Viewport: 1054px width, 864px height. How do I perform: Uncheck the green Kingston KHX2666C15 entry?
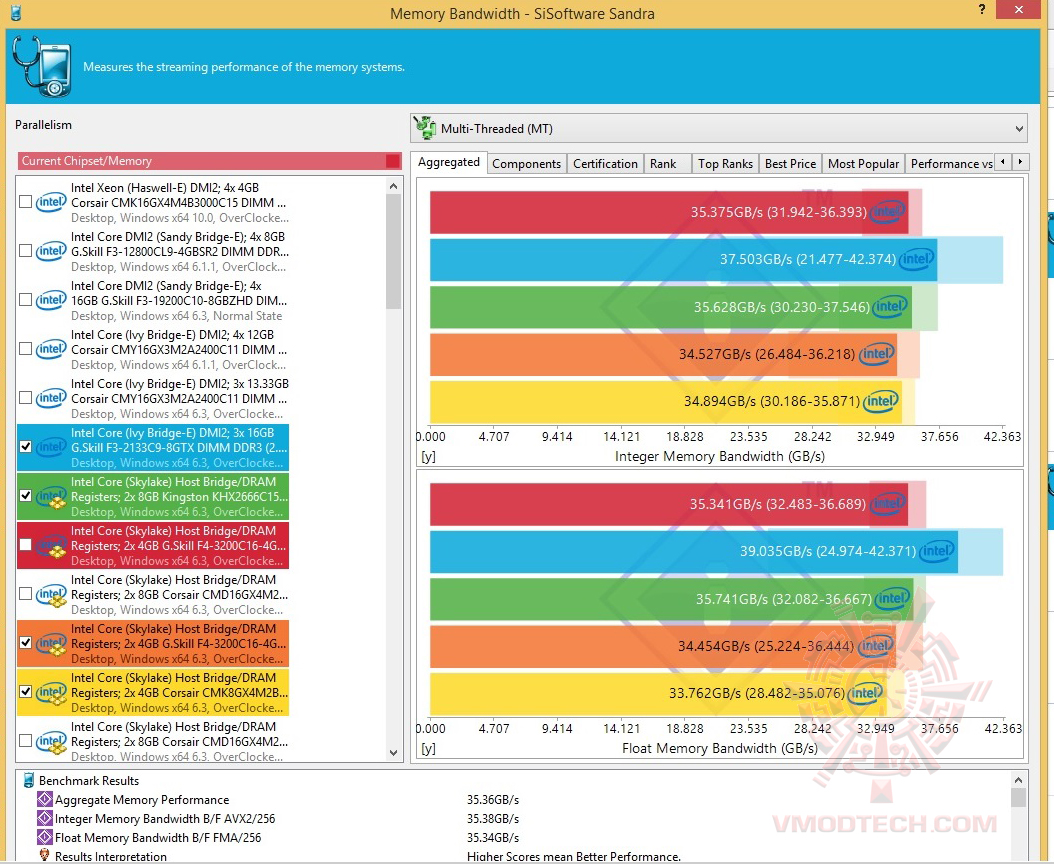coord(26,496)
